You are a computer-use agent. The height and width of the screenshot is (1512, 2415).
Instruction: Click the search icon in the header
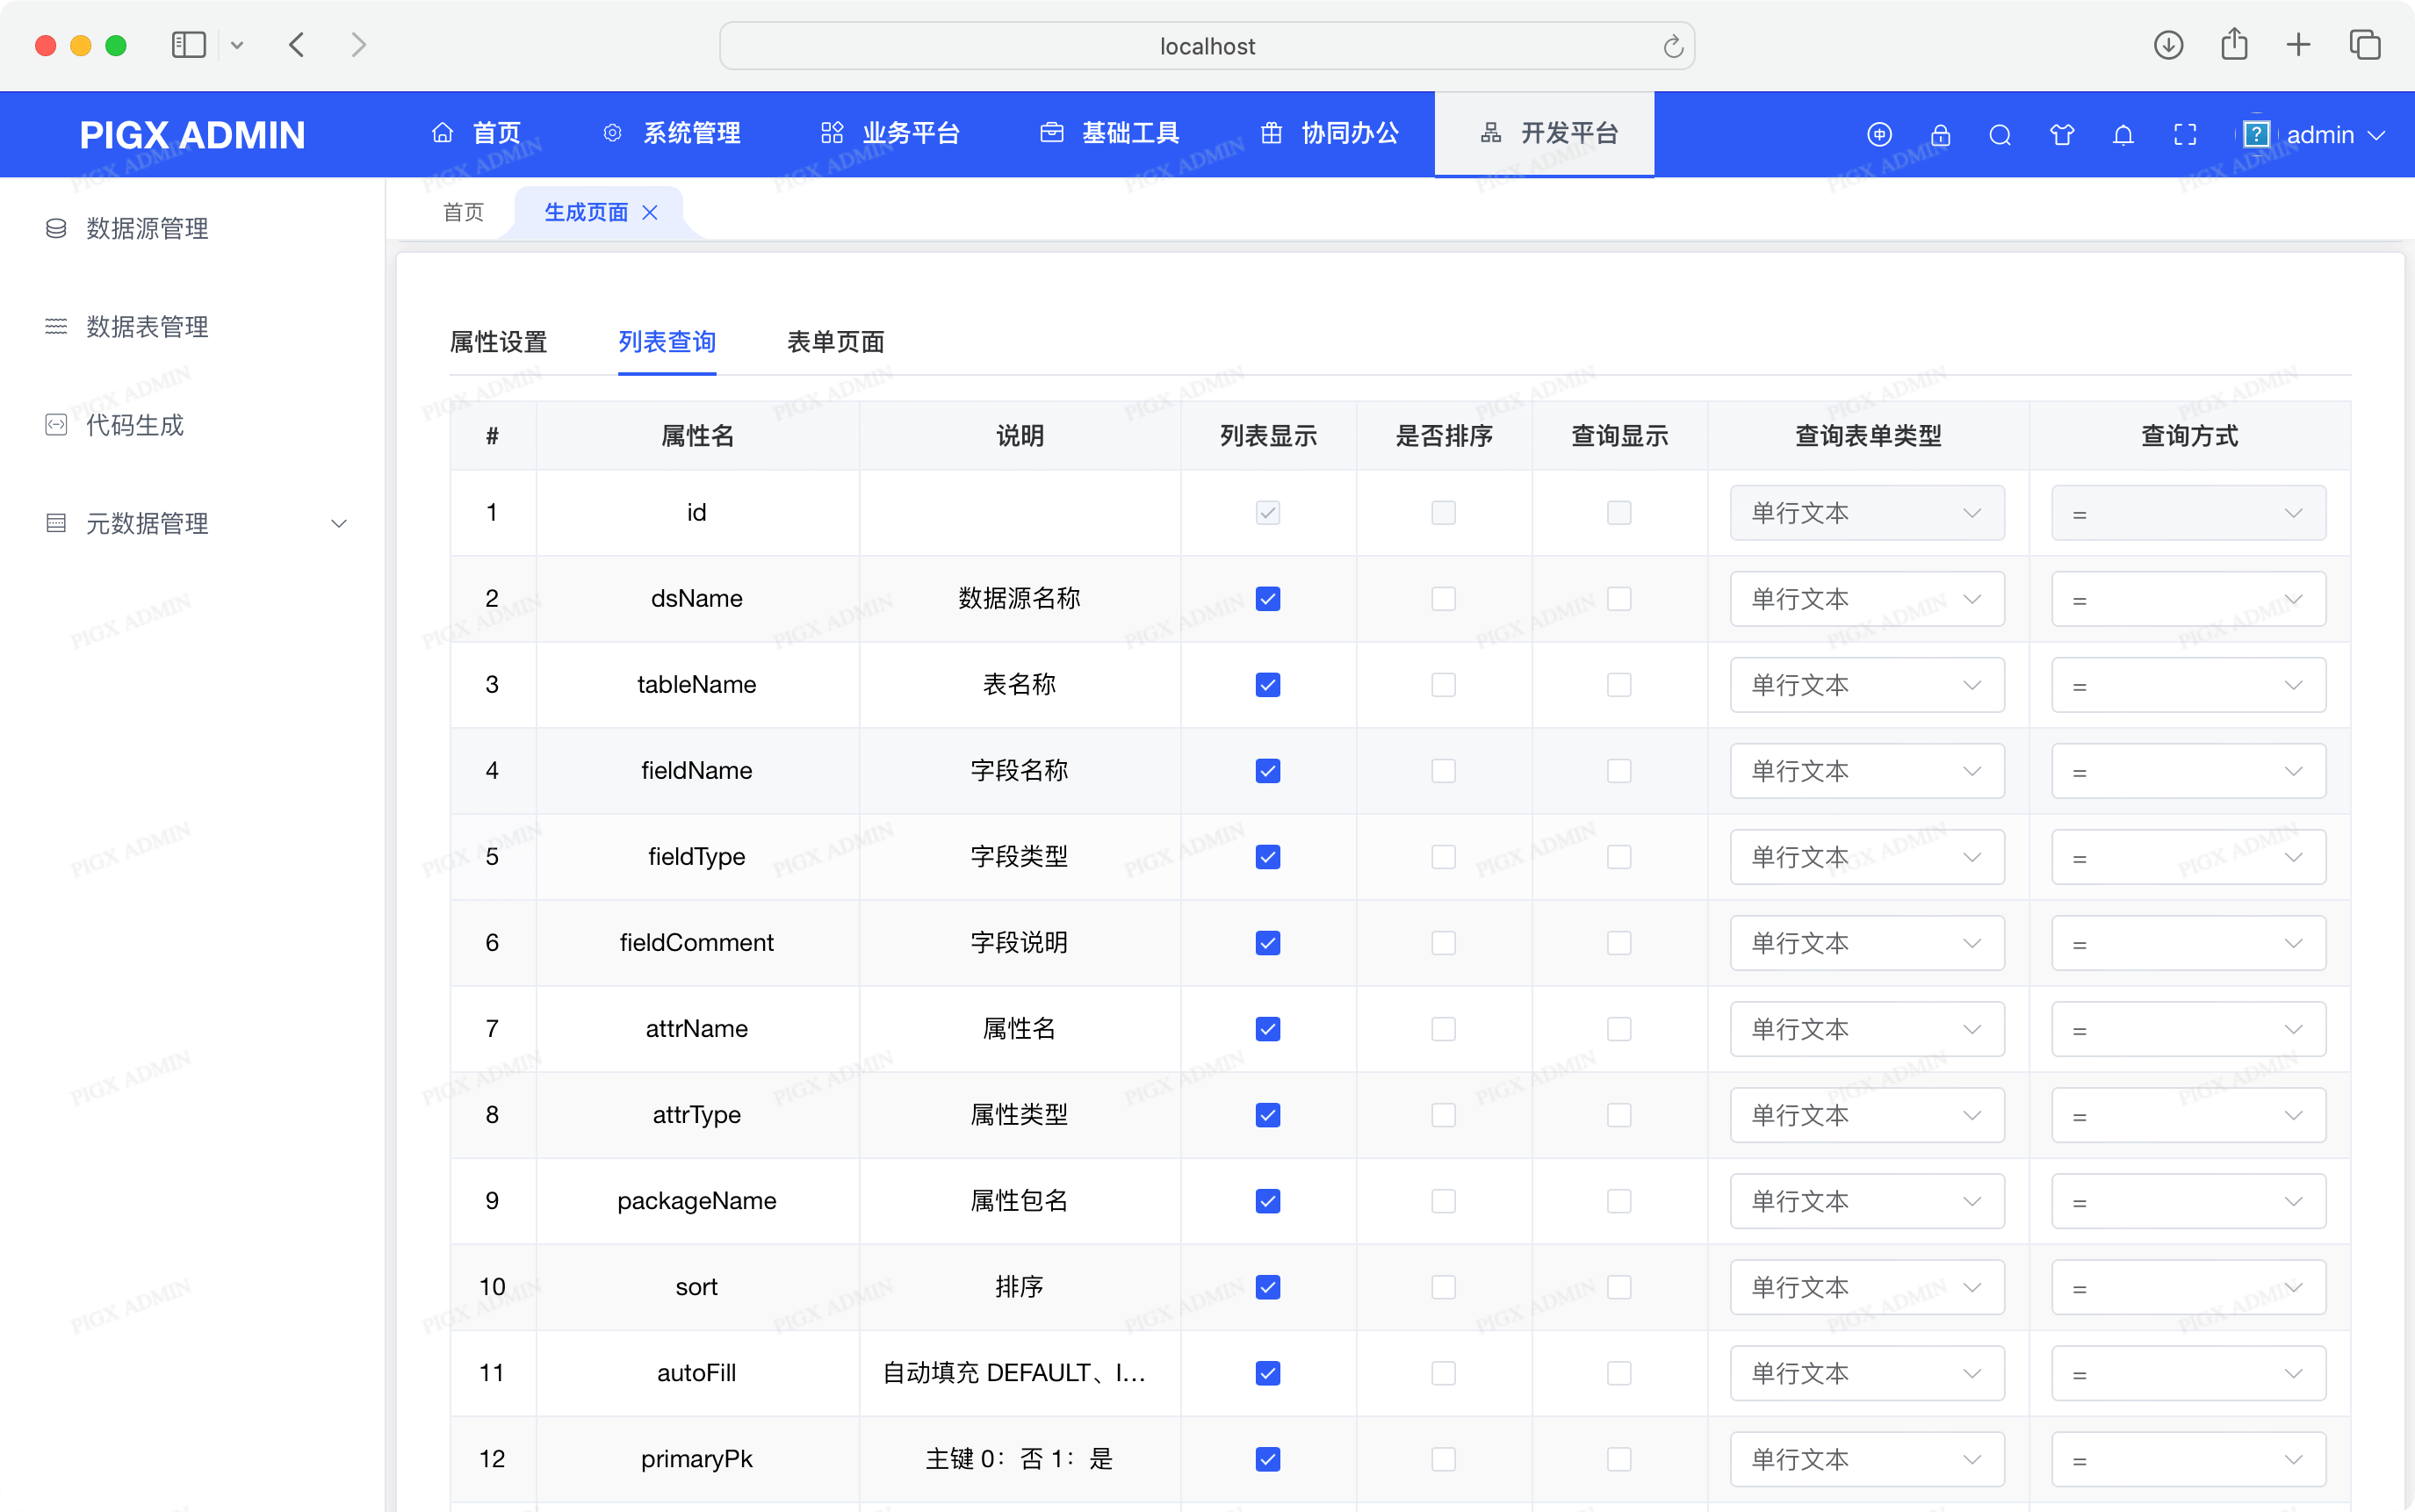(x=2000, y=134)
